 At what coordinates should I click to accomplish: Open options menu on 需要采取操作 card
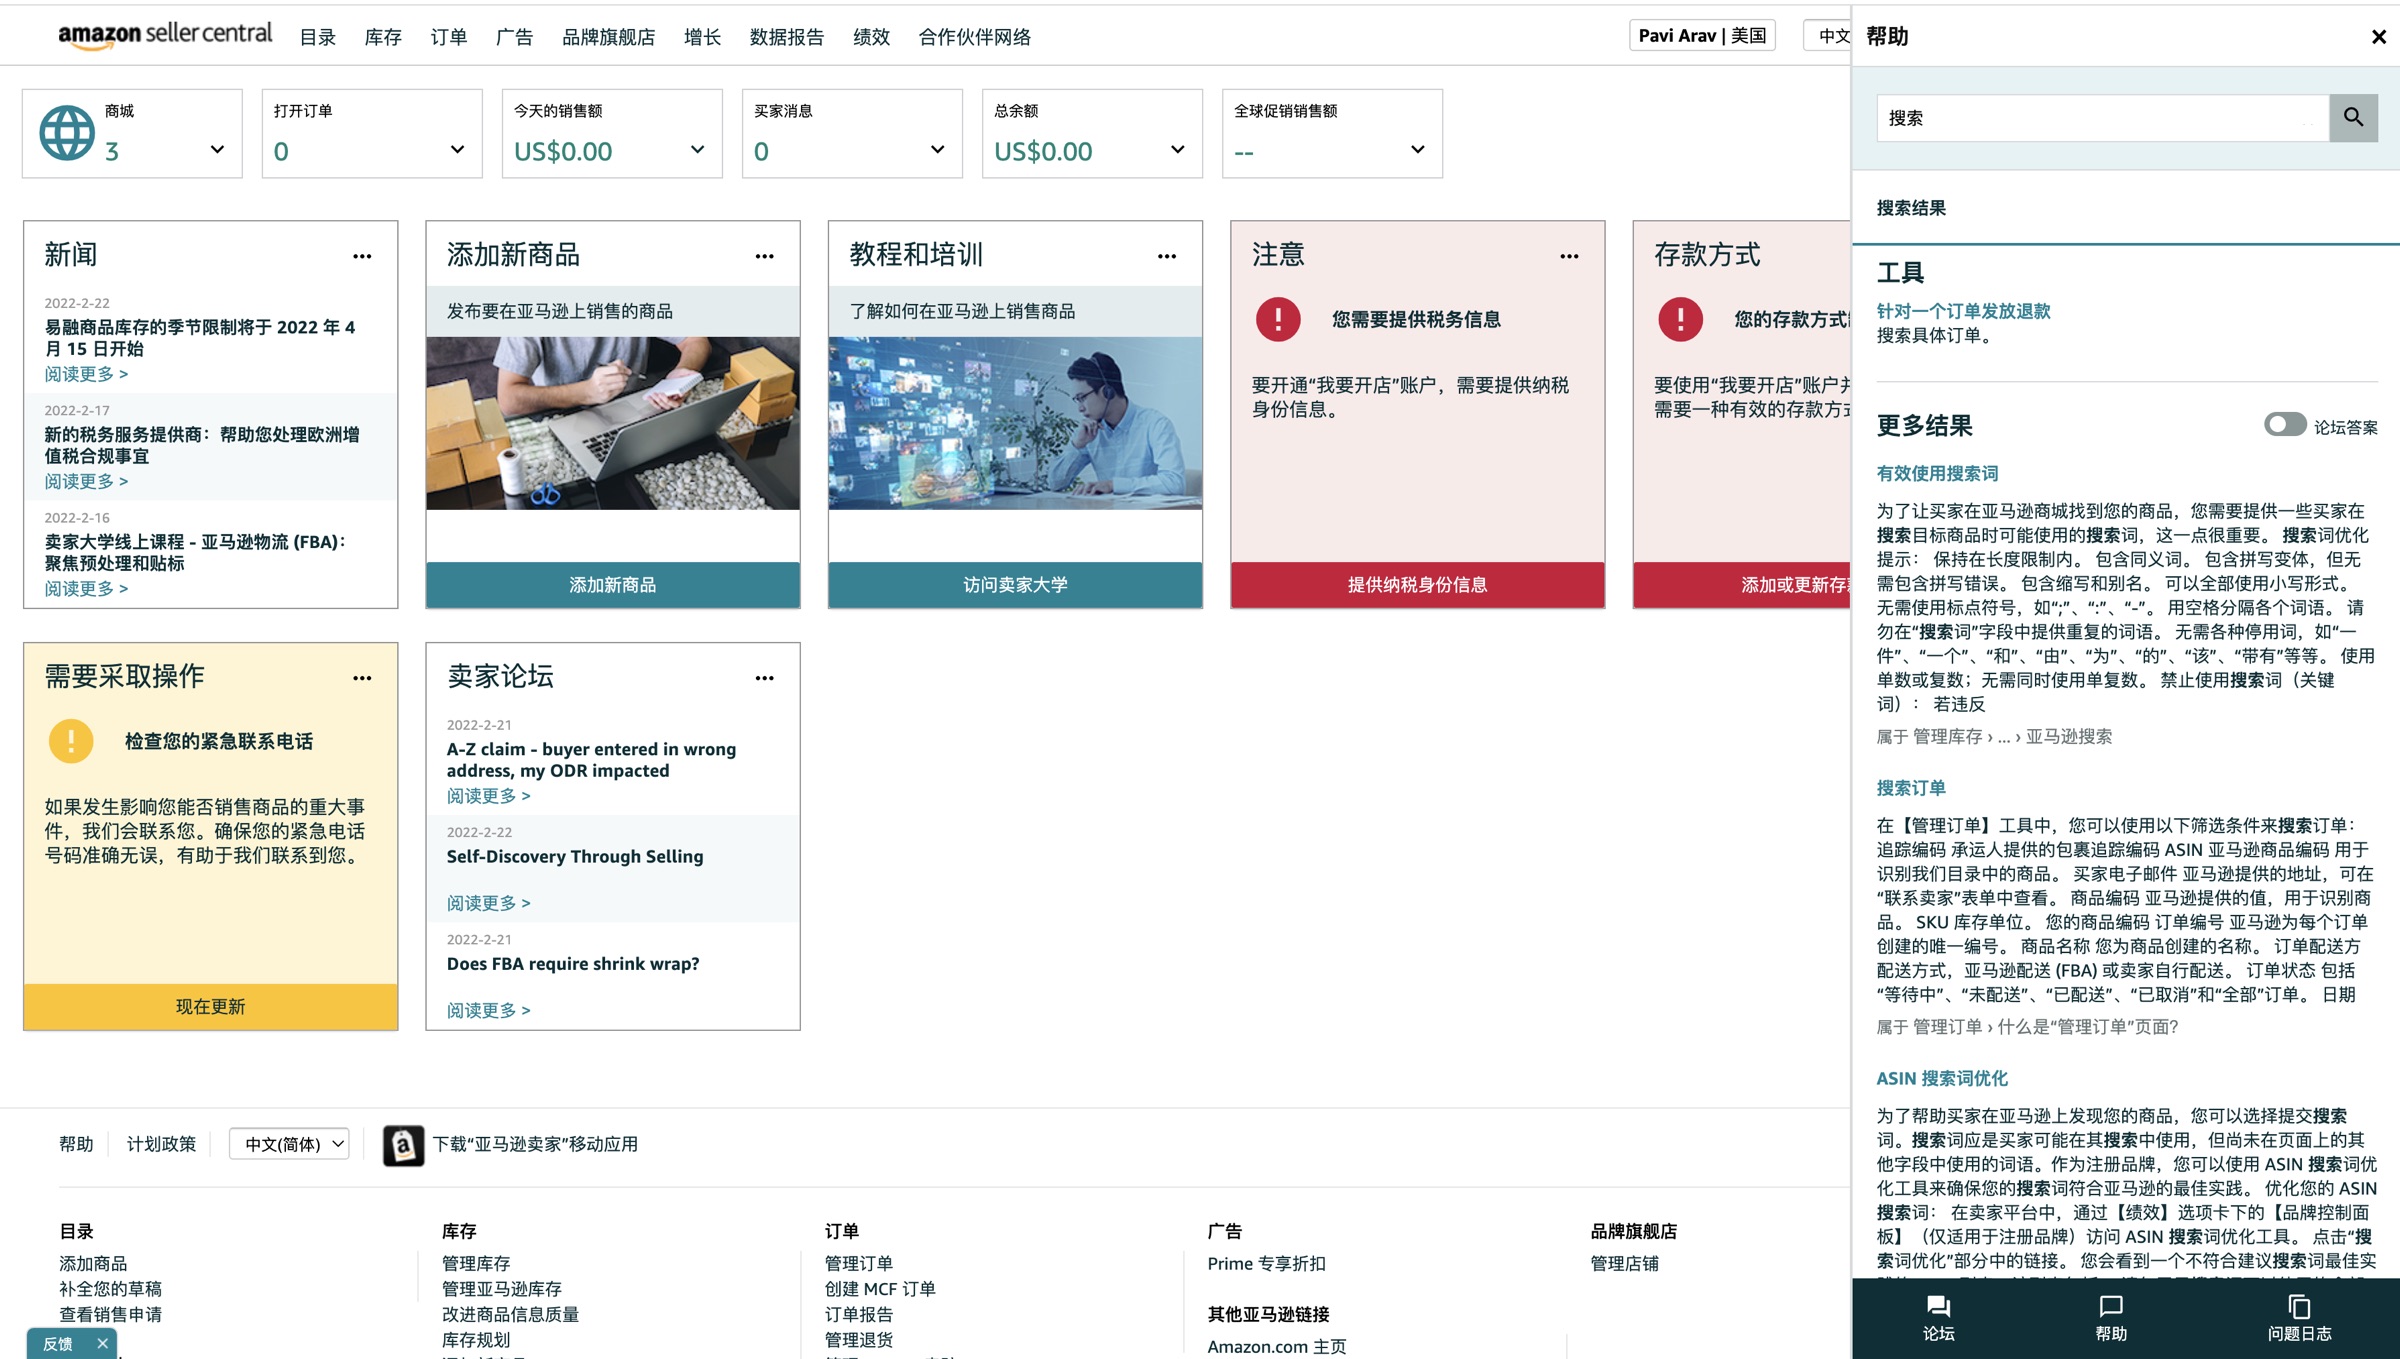tap(362, 678)
